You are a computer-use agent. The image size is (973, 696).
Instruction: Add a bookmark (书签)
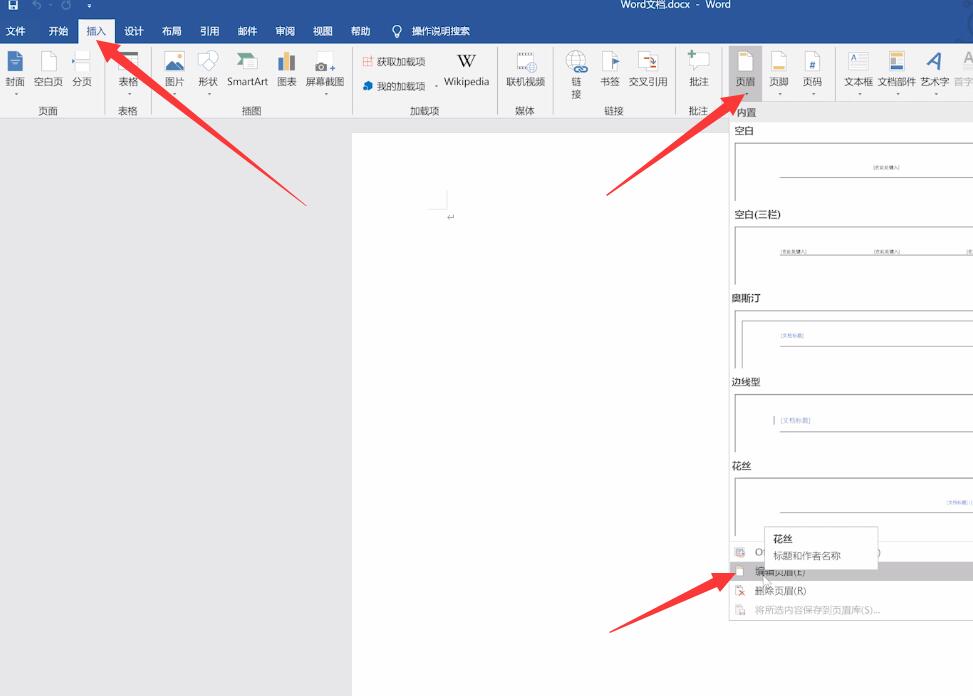610,69
